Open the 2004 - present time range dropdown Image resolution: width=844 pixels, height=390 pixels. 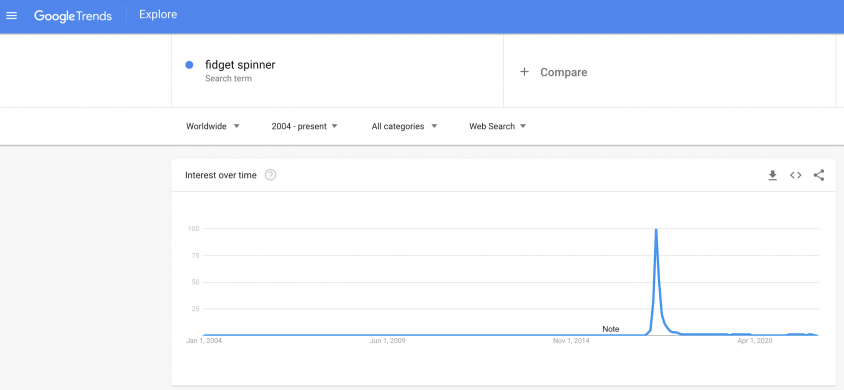[305, 126]
